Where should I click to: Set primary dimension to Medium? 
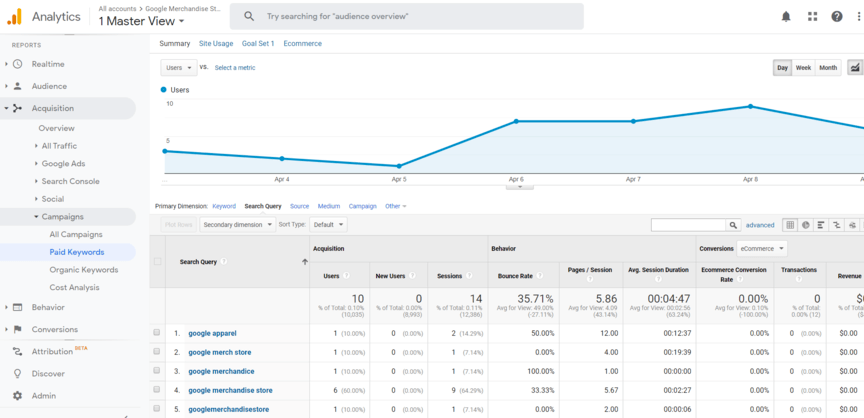click(x=328, y=206)
